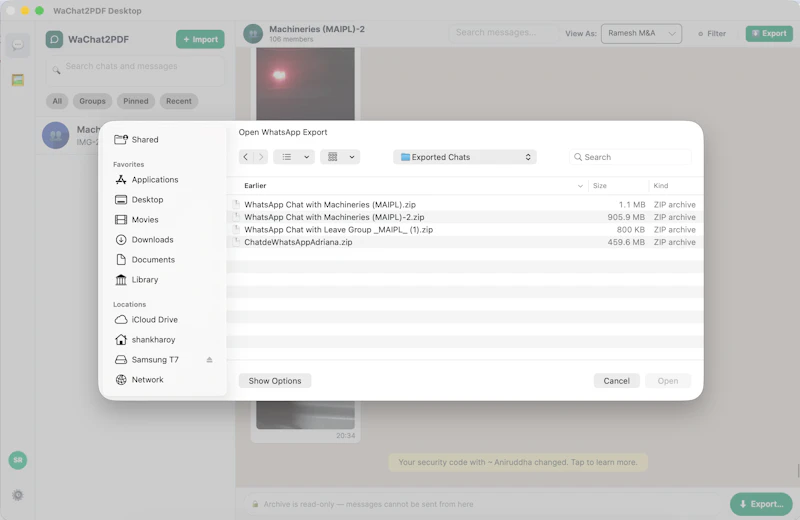Open Movies folder in Favorites
Image resolution: width=800 pixels, height=520 pixels.
pyautogui.click(x=136, y=219)
